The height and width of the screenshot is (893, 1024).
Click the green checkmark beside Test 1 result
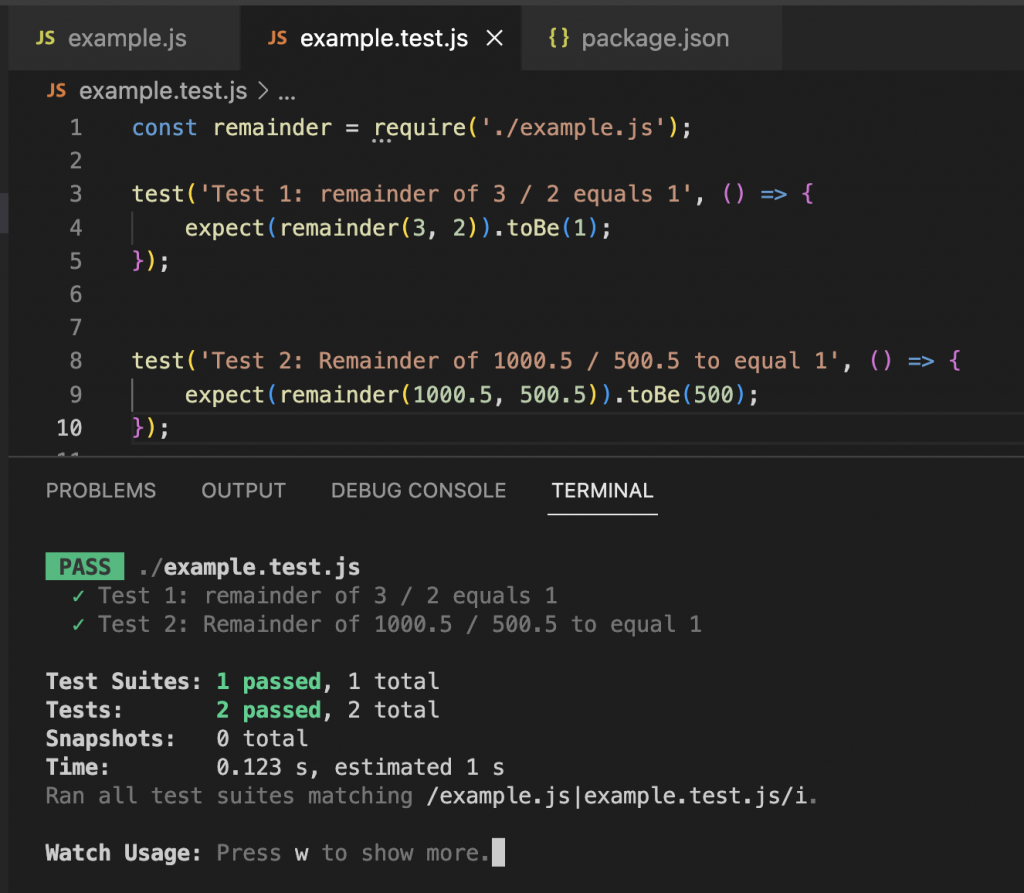[78, 596]
